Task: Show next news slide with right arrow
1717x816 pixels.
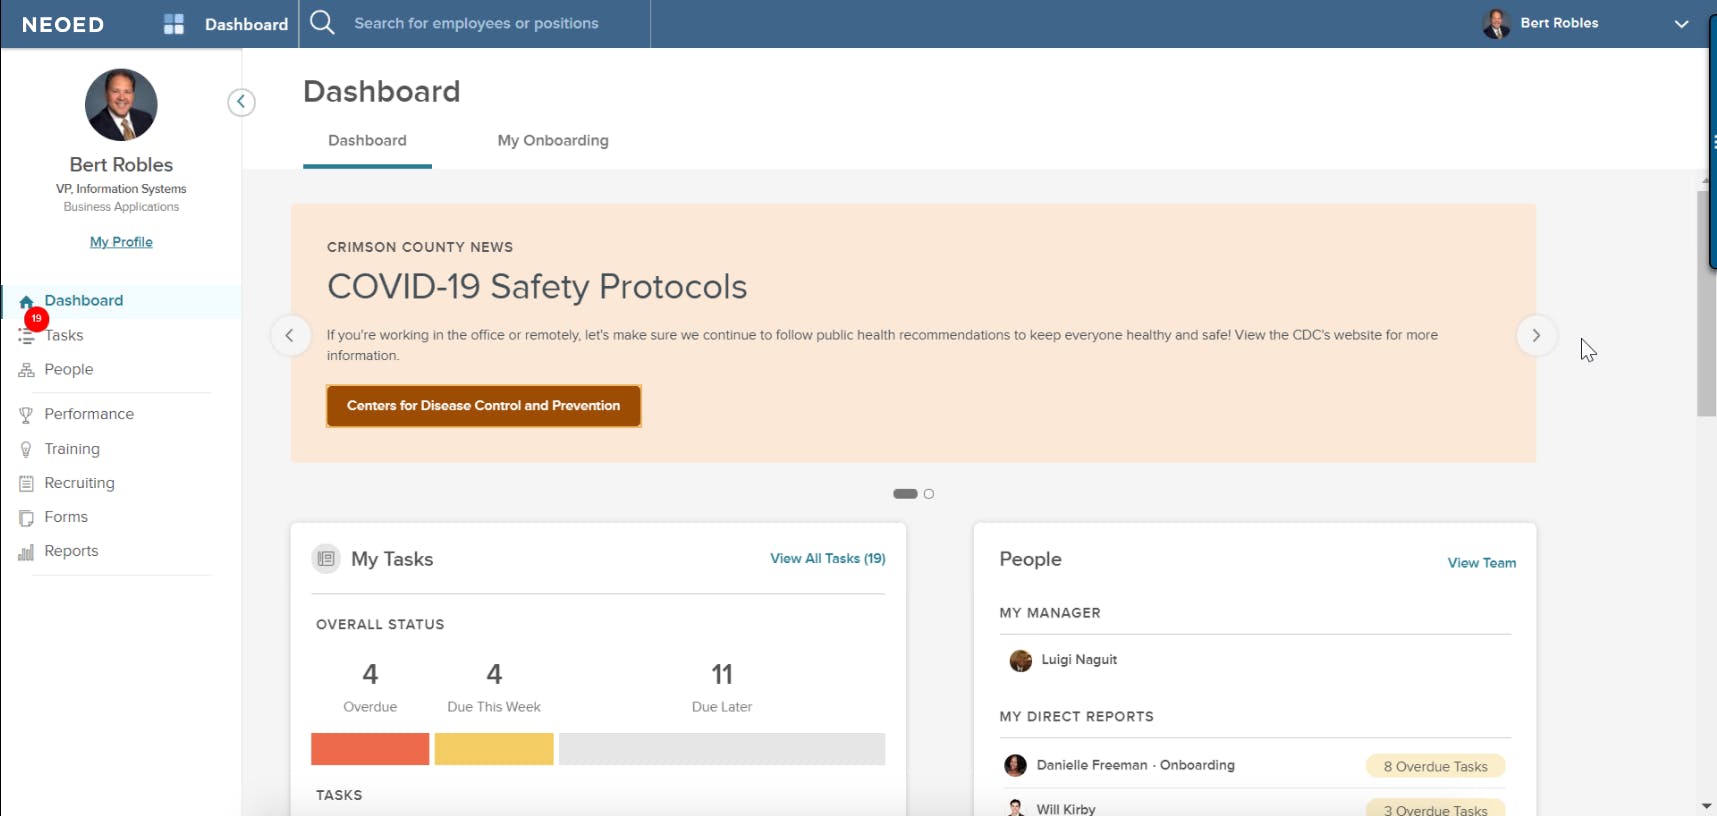Action: tap(1536, 335)
